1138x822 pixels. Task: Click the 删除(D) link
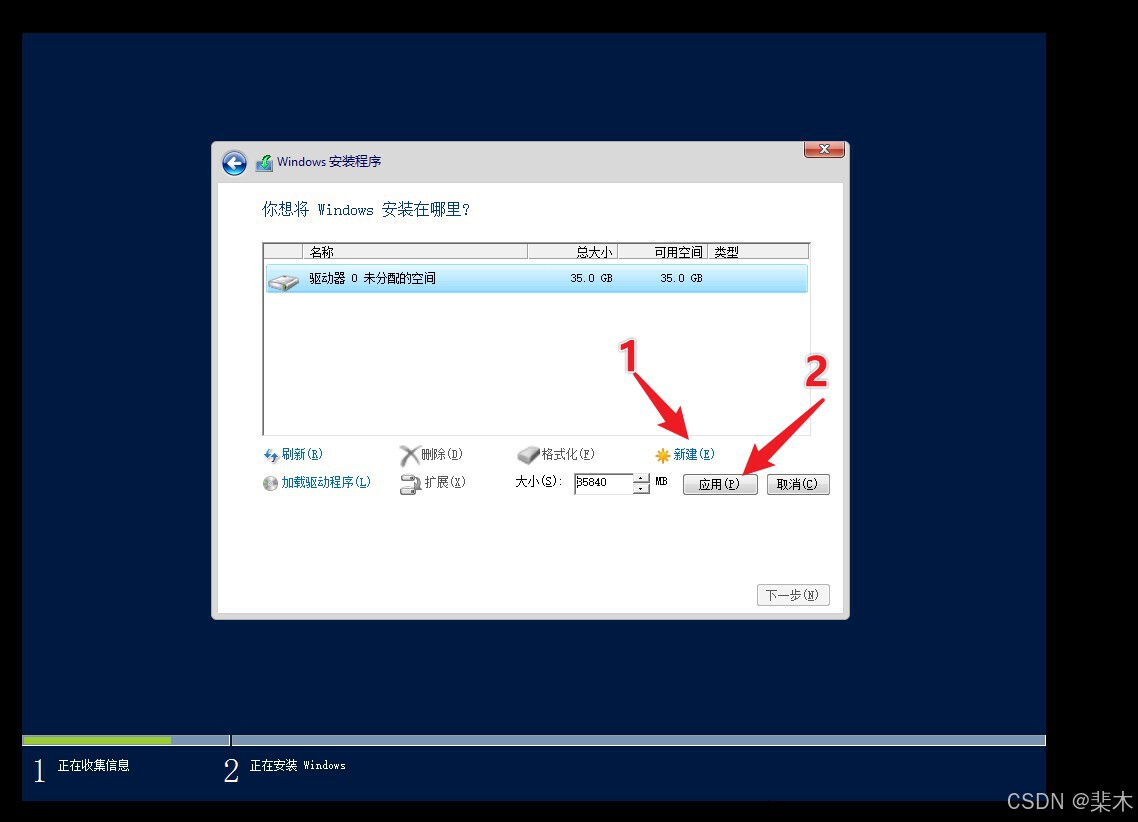pyautogui.click(x=442, y=454)
